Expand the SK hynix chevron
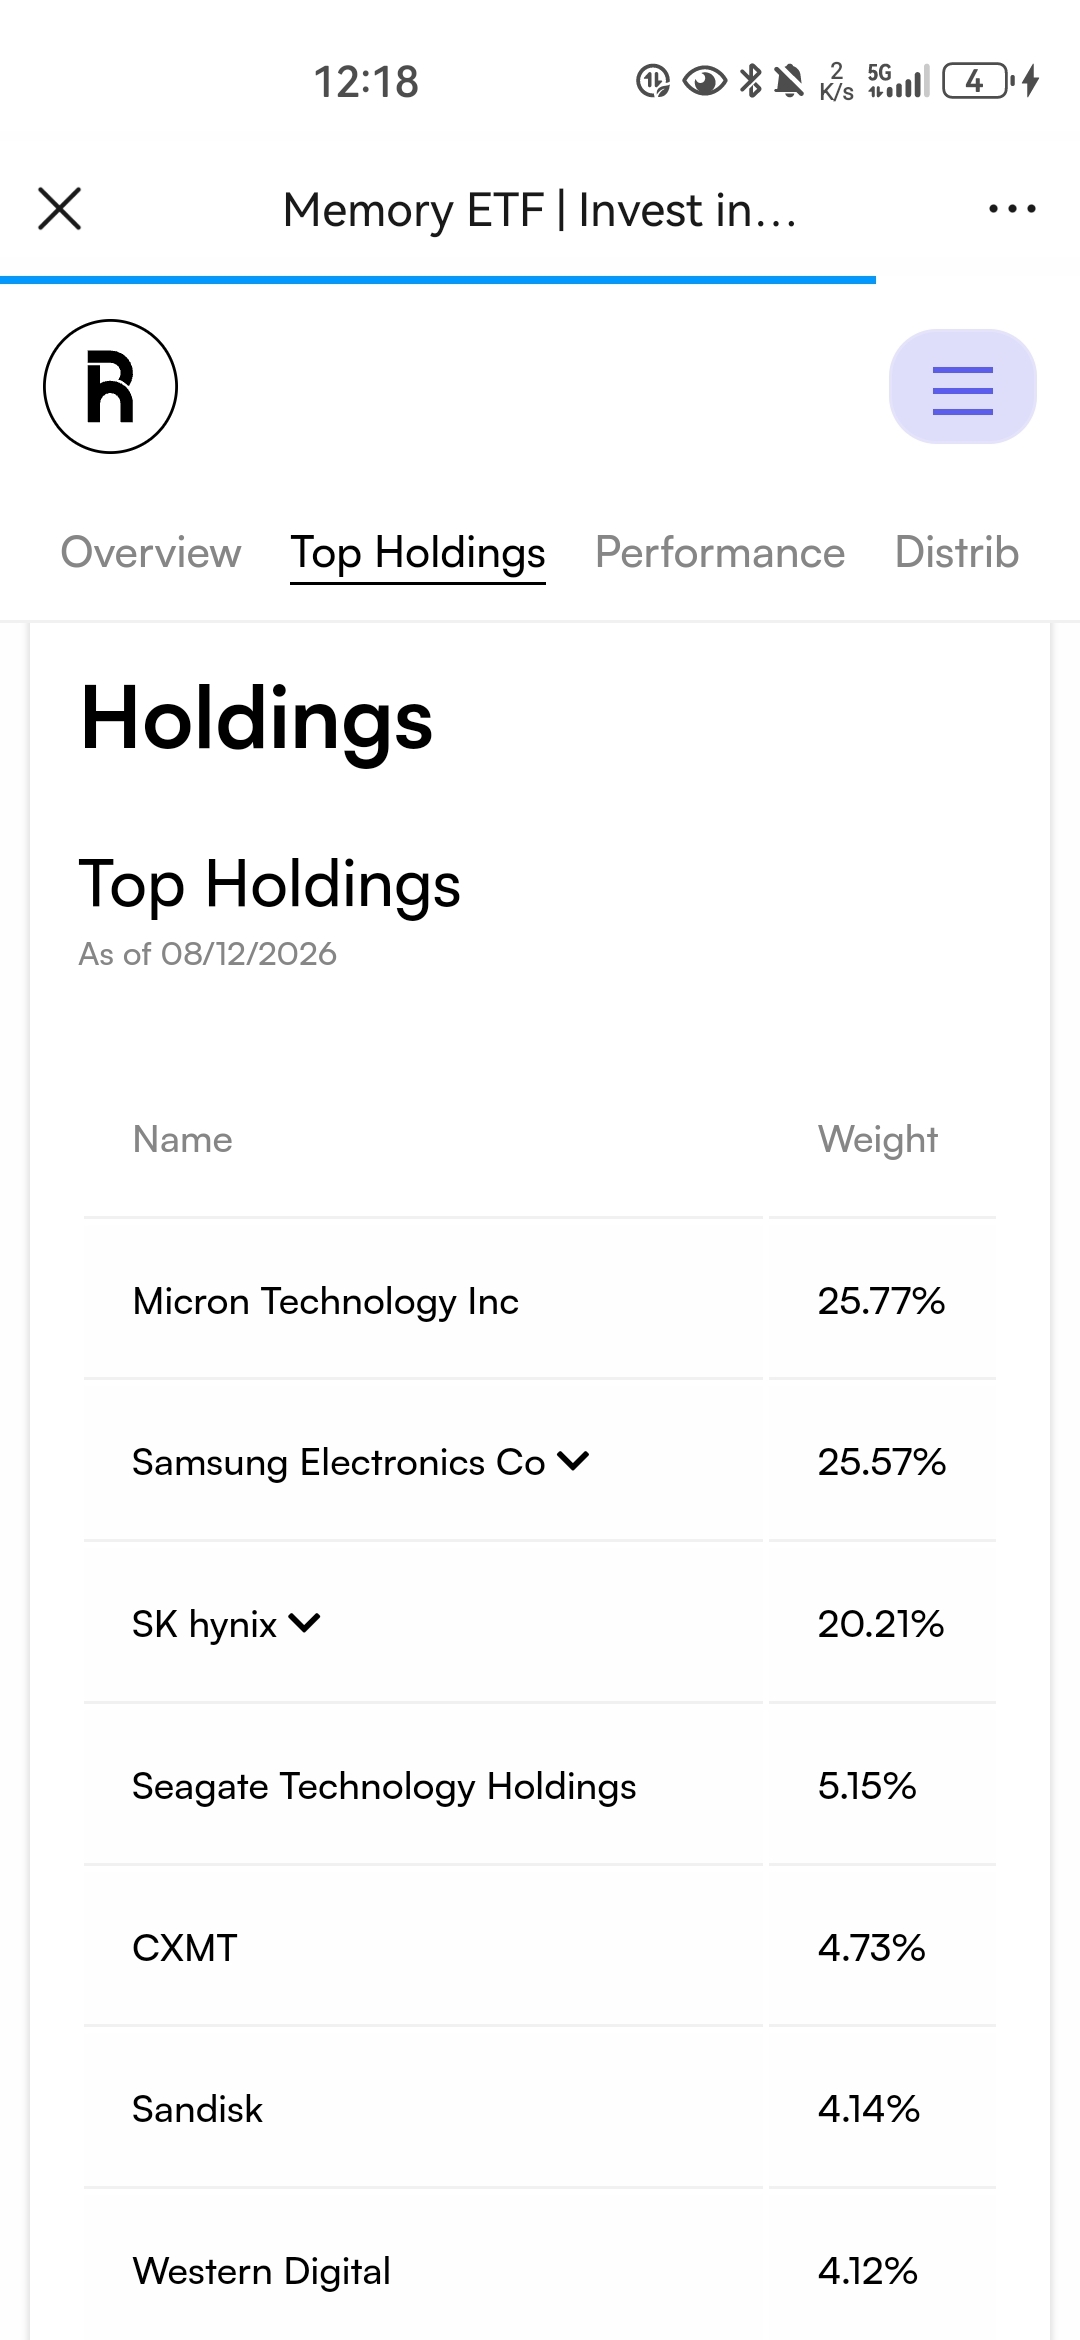This screenshot has height=2340, width=1080. click(304, 1623)
